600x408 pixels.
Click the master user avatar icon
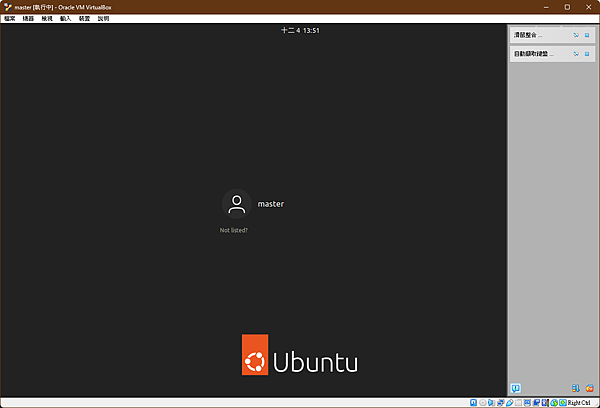pyautogui.click(x=236, y=204)
